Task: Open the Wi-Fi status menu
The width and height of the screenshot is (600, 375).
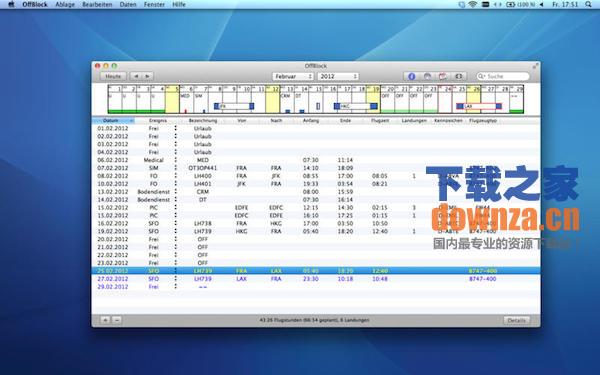Action: [473, 5]
